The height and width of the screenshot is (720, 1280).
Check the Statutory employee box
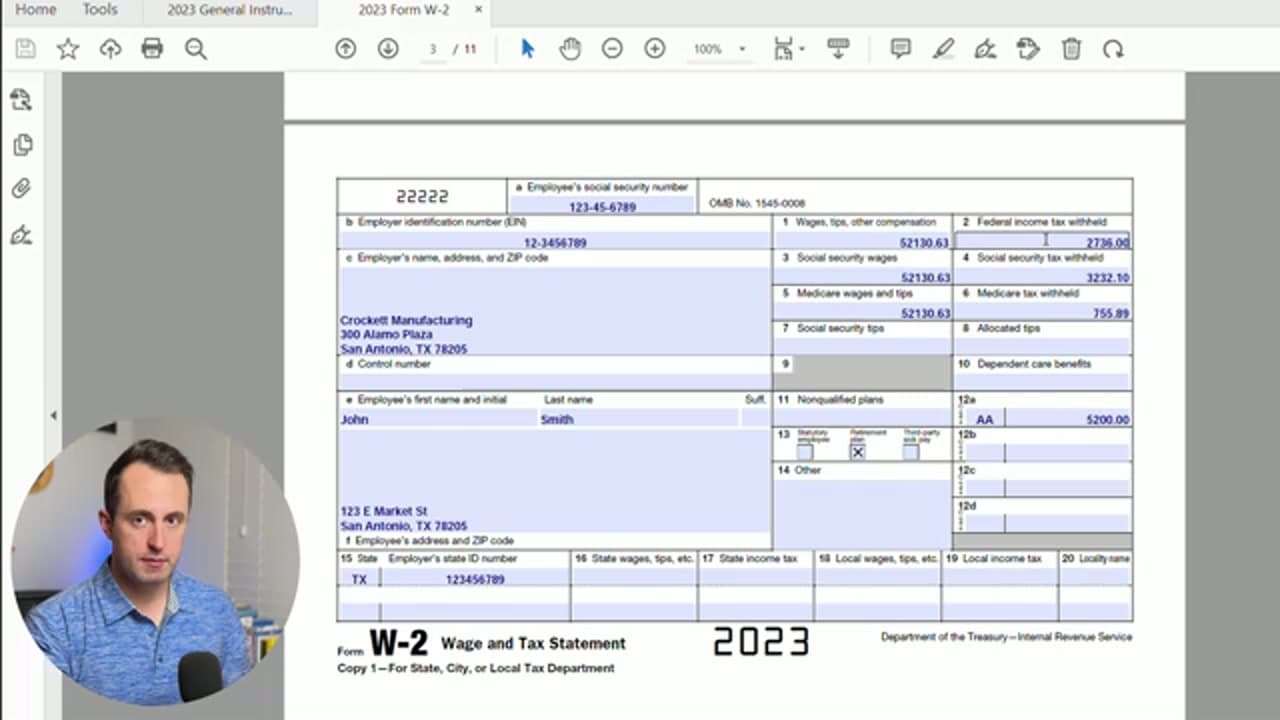(805, 452)
